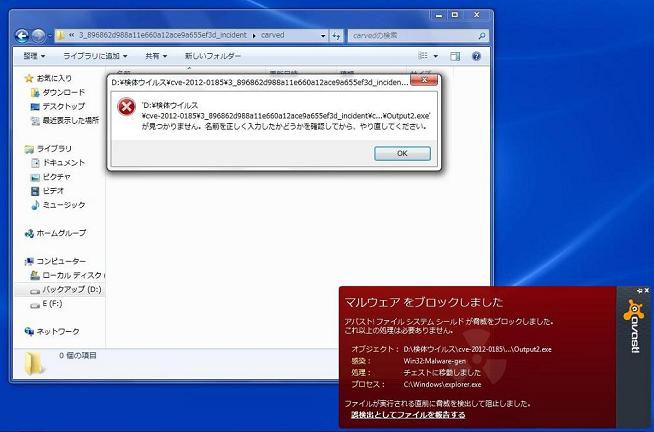The image size is (654, 432).
Task: Select ライブラリ in navigation pane
Action: click(54, 148)
